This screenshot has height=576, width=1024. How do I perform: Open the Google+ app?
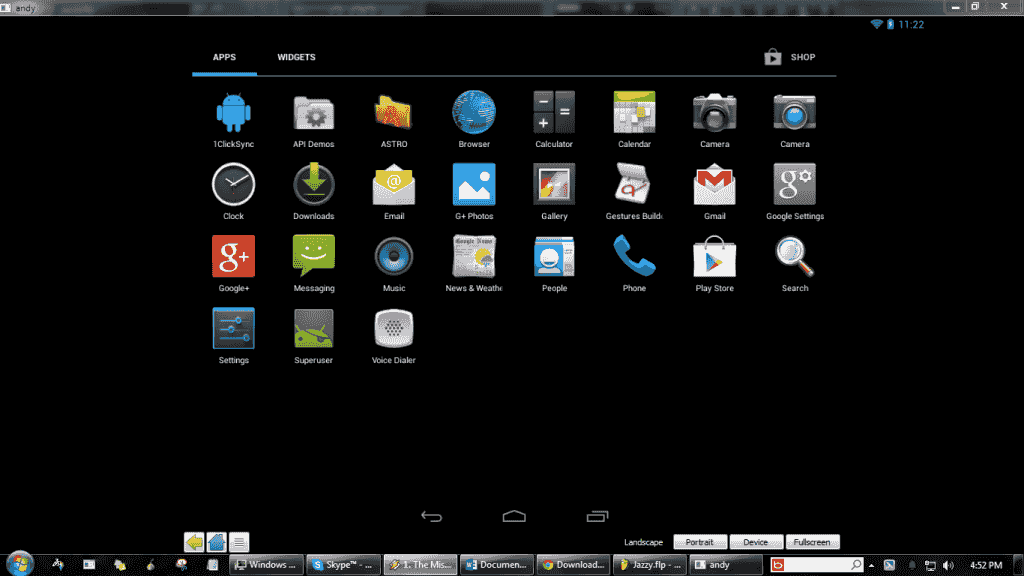tap(233, 258)
